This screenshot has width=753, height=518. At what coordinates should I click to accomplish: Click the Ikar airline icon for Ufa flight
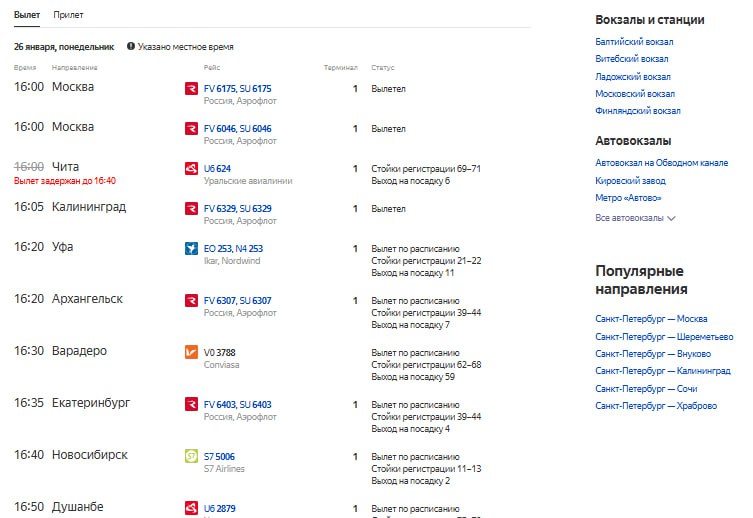pos(191,249)
